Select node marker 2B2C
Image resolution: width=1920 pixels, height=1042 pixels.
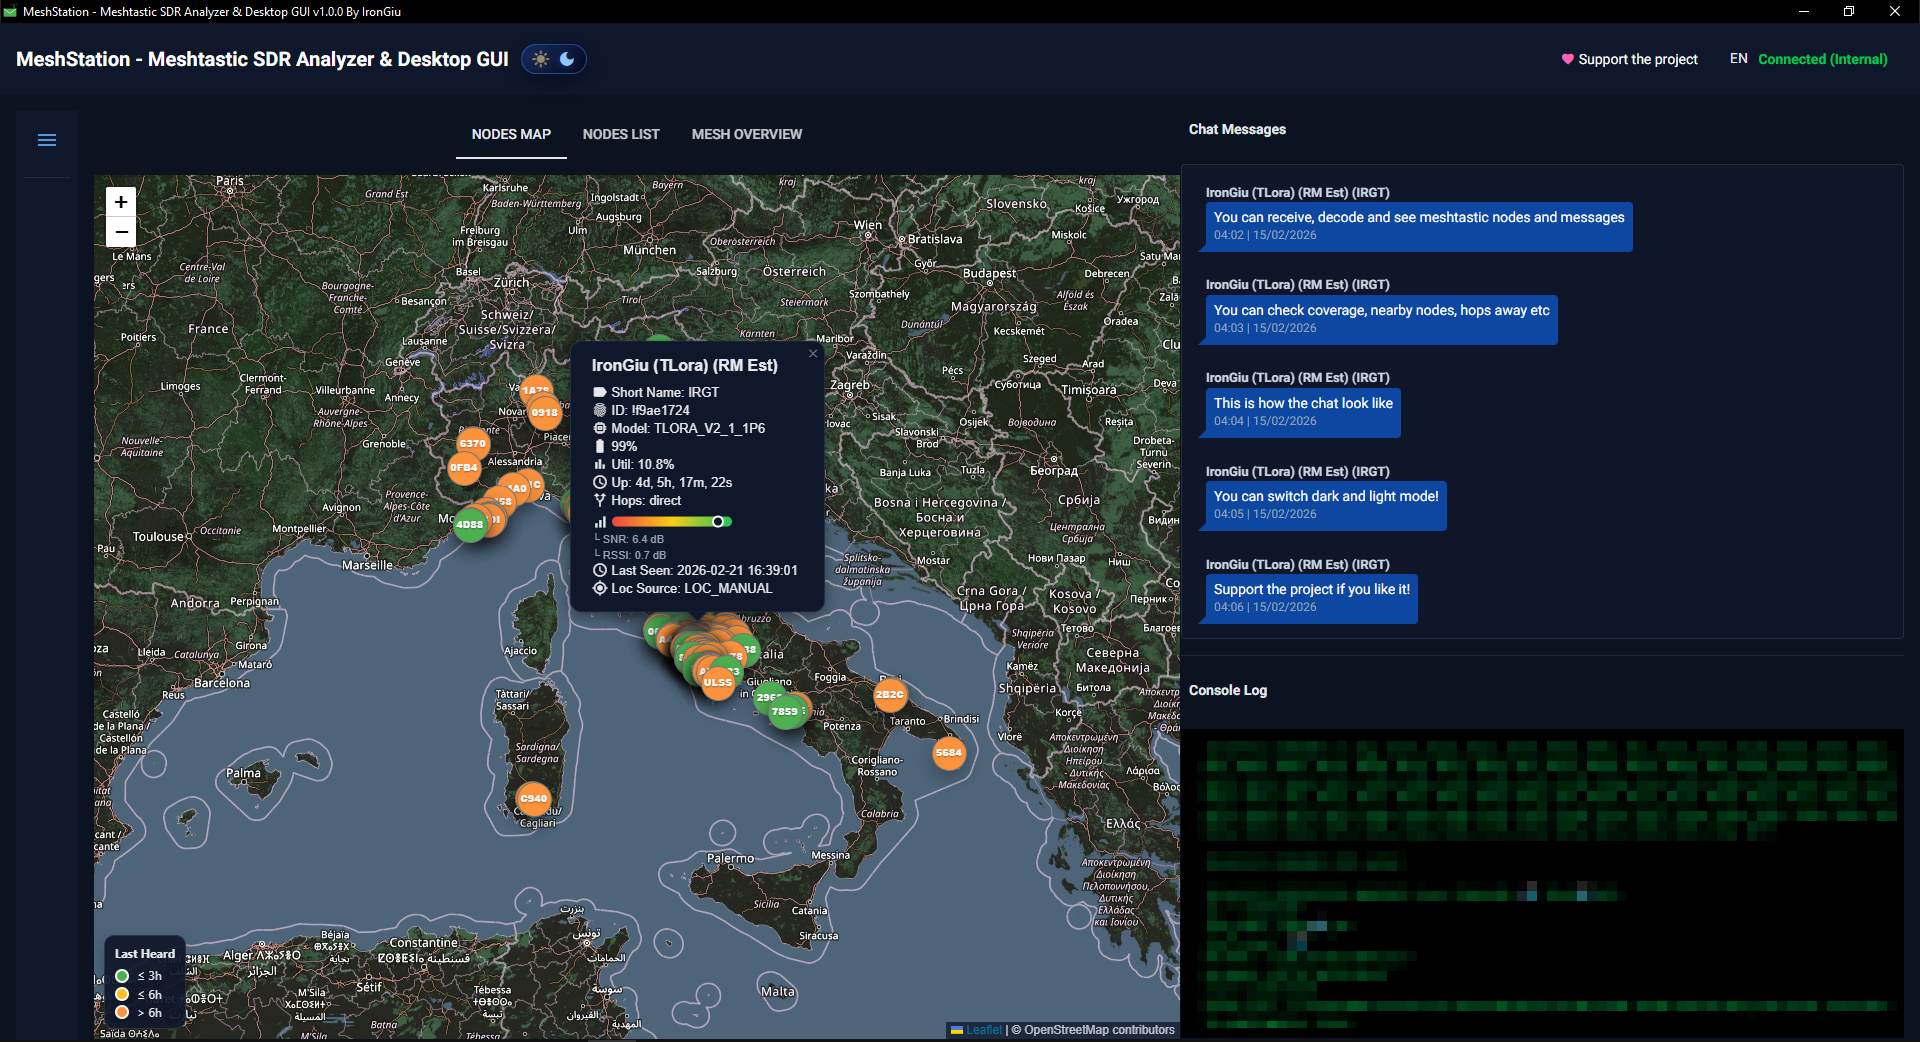(890, 694)
